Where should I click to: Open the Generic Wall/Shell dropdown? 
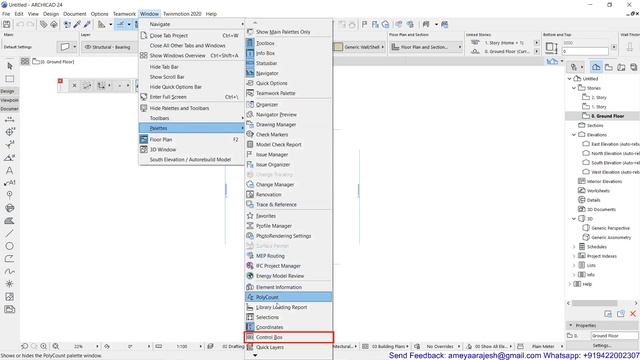[x=359, y=47]
